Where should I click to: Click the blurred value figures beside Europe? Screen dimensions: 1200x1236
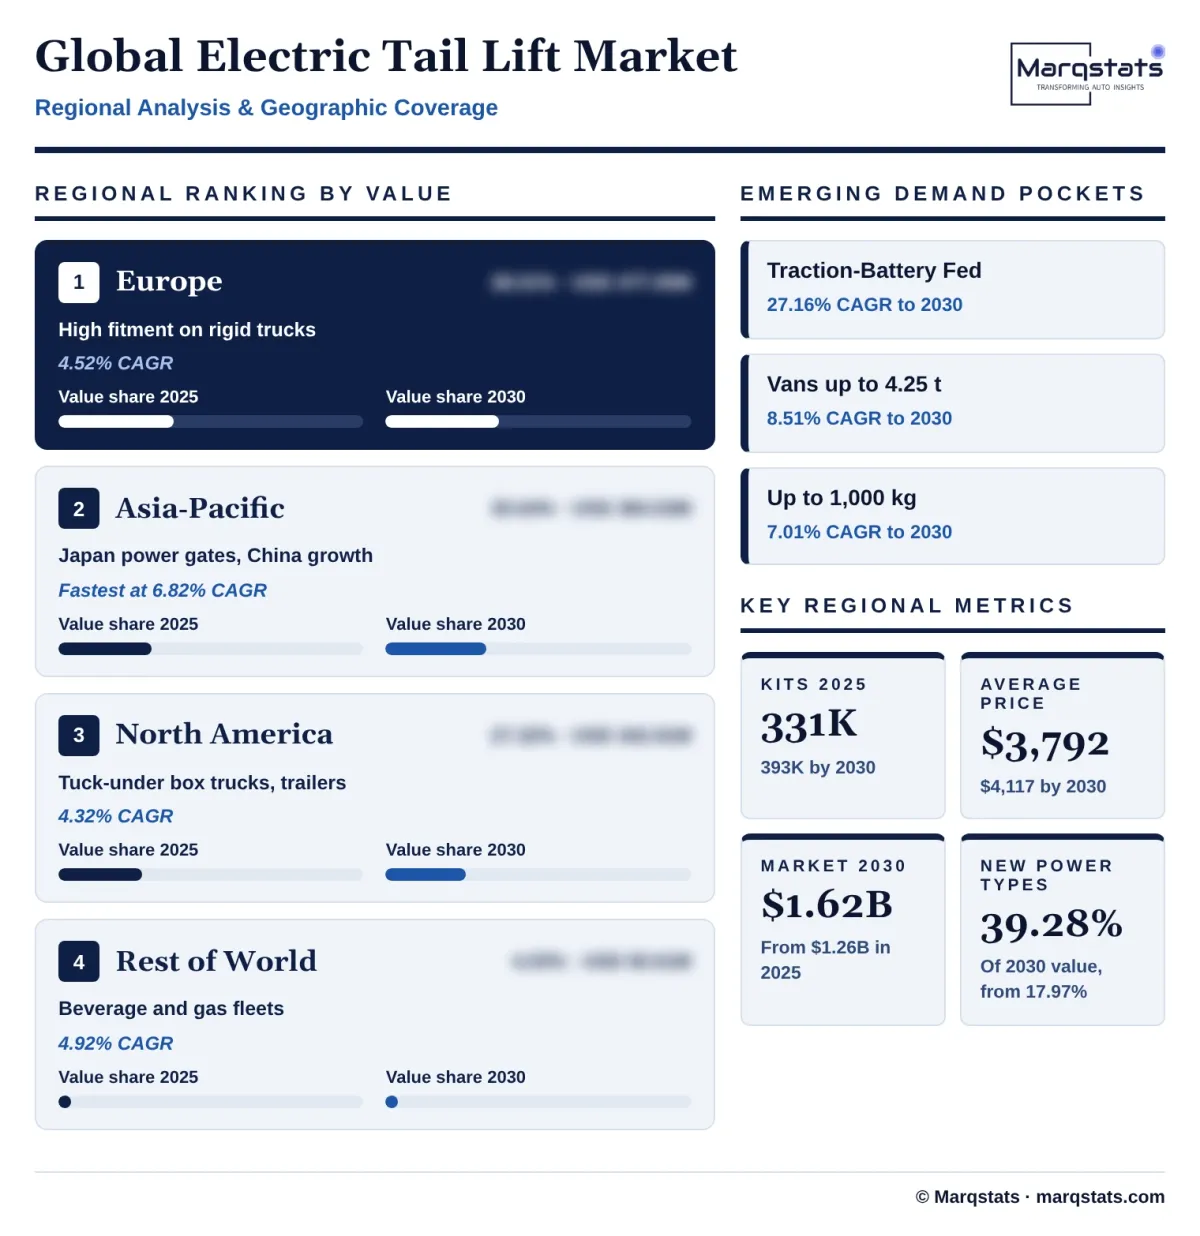tap(592, 283)
